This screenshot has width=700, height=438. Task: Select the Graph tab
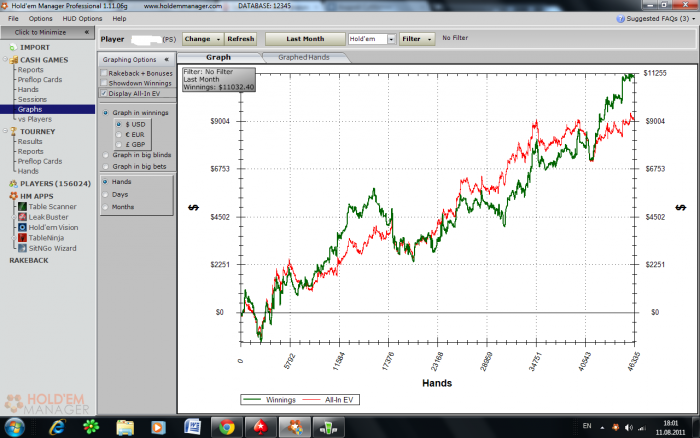[218, 57]
